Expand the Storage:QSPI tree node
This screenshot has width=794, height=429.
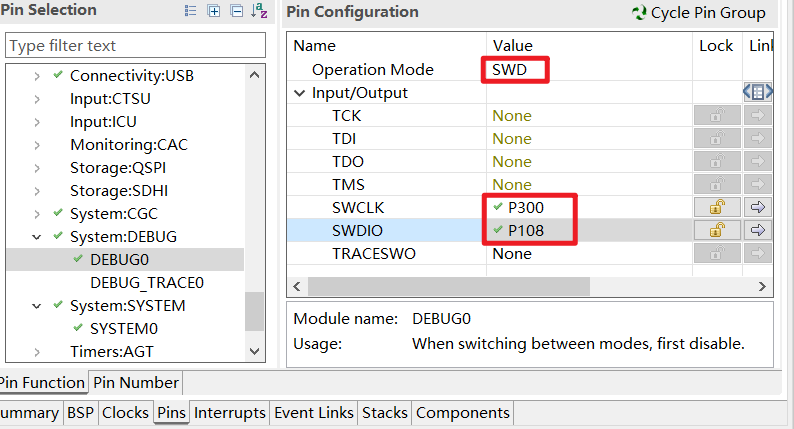(x=37, y=168)
